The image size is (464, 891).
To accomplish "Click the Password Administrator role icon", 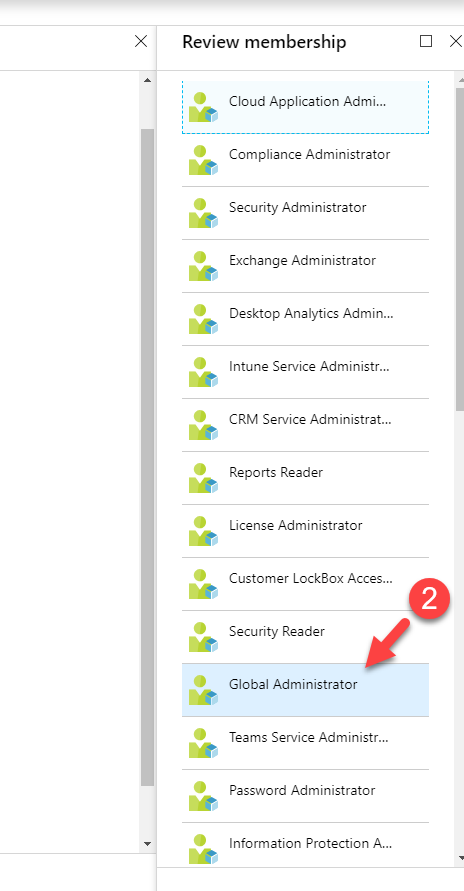I will (x=203, y=796).
